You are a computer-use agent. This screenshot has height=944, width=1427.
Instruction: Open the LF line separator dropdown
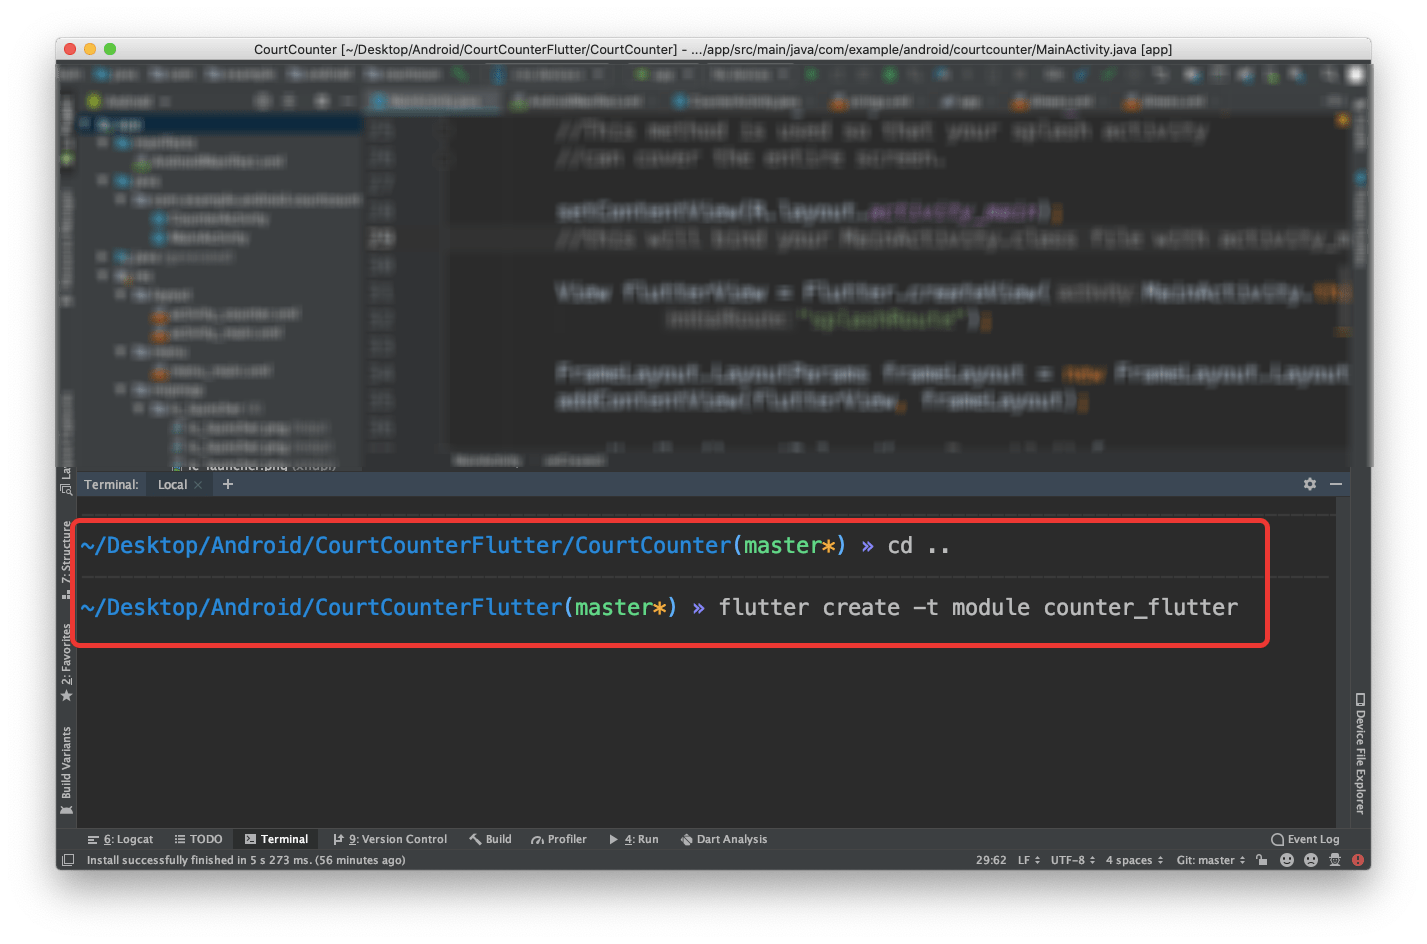(x=1029, y=860)
